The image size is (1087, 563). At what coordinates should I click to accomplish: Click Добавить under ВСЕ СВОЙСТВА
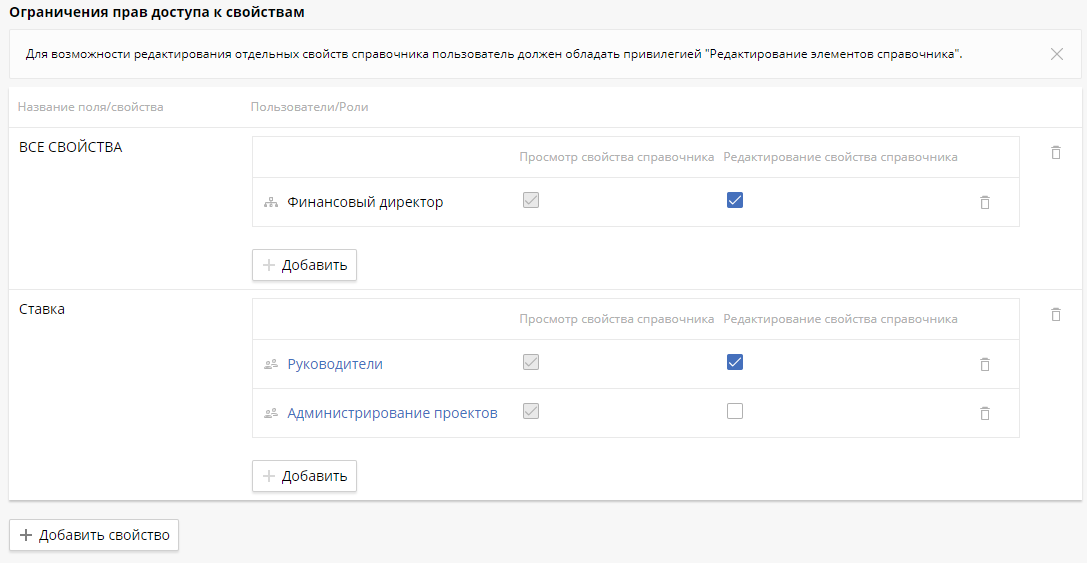click(x=304, y=265)
